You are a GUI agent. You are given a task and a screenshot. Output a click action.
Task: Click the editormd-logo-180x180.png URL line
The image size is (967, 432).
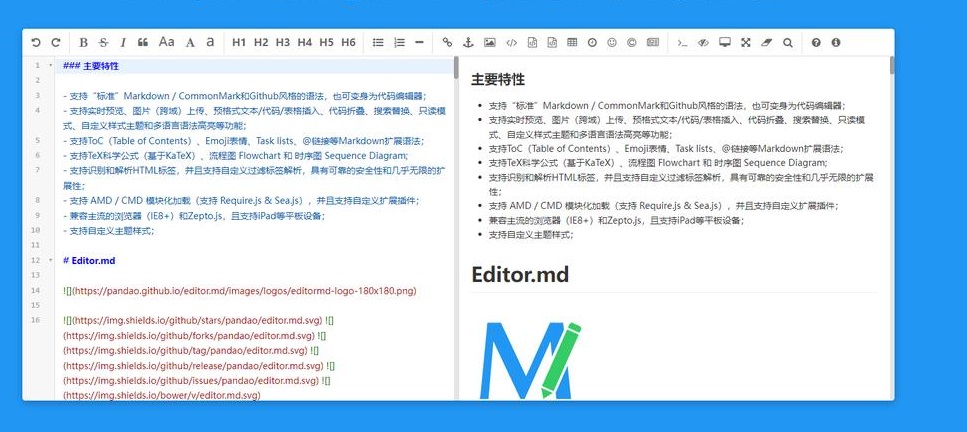point(239,291)
